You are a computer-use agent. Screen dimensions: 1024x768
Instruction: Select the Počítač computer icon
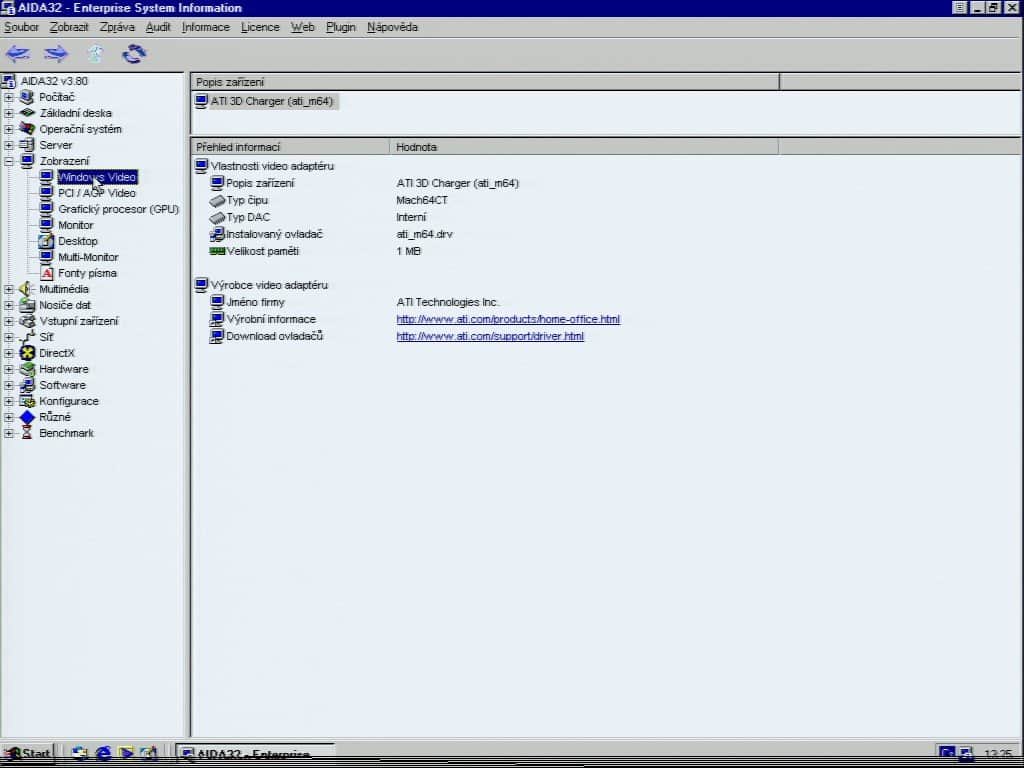27,97
